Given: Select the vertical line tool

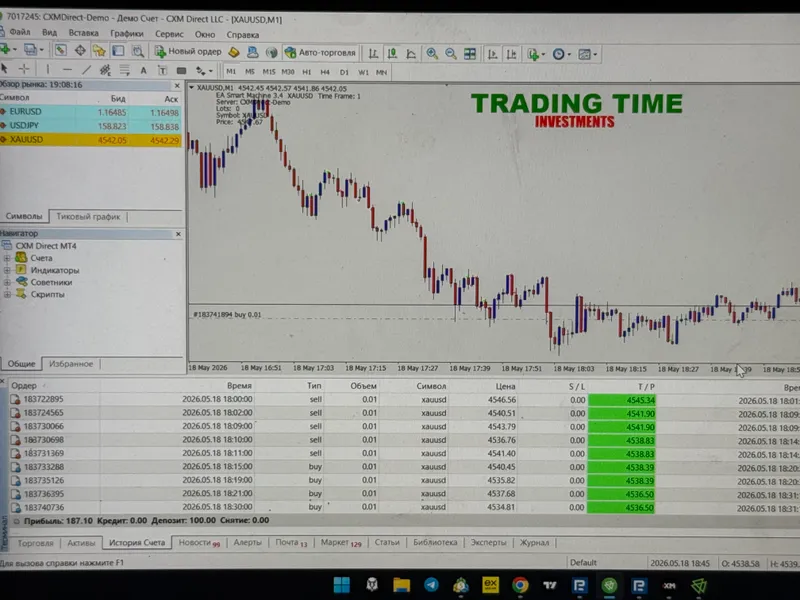Looking at the screenshot, I should (47, 69).
